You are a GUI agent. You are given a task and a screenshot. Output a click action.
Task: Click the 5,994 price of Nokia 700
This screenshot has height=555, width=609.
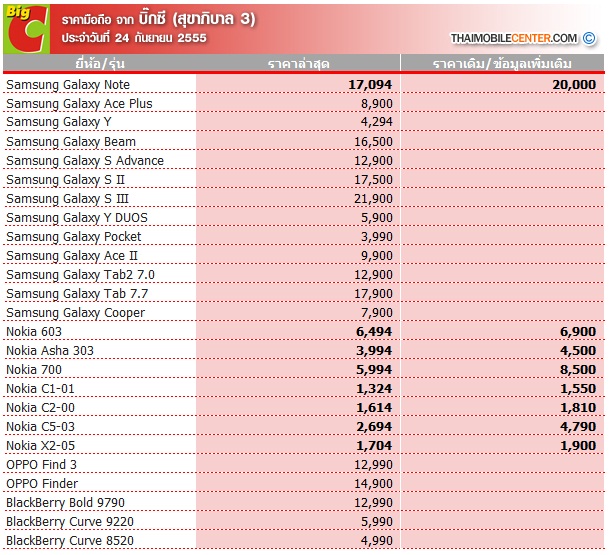click(x=374, y=370)
